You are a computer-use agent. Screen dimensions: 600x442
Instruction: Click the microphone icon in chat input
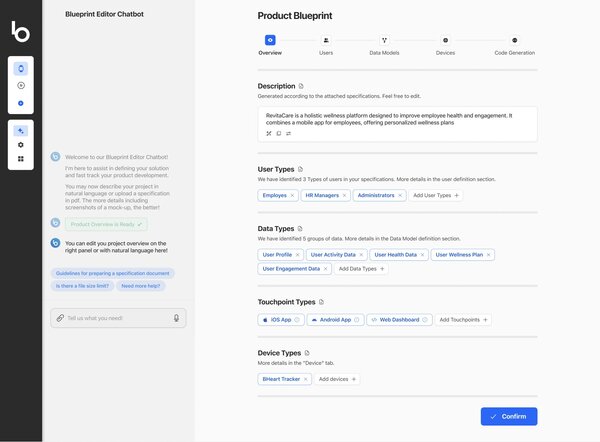point(176,318)
